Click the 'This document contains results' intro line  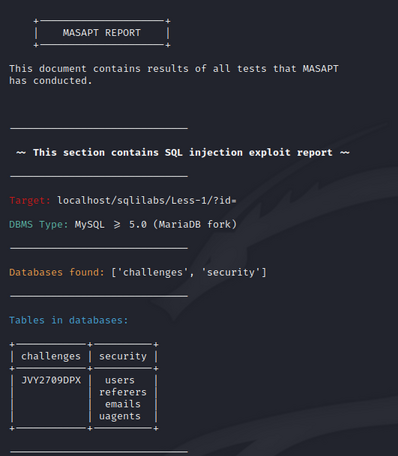pos(174,69)
